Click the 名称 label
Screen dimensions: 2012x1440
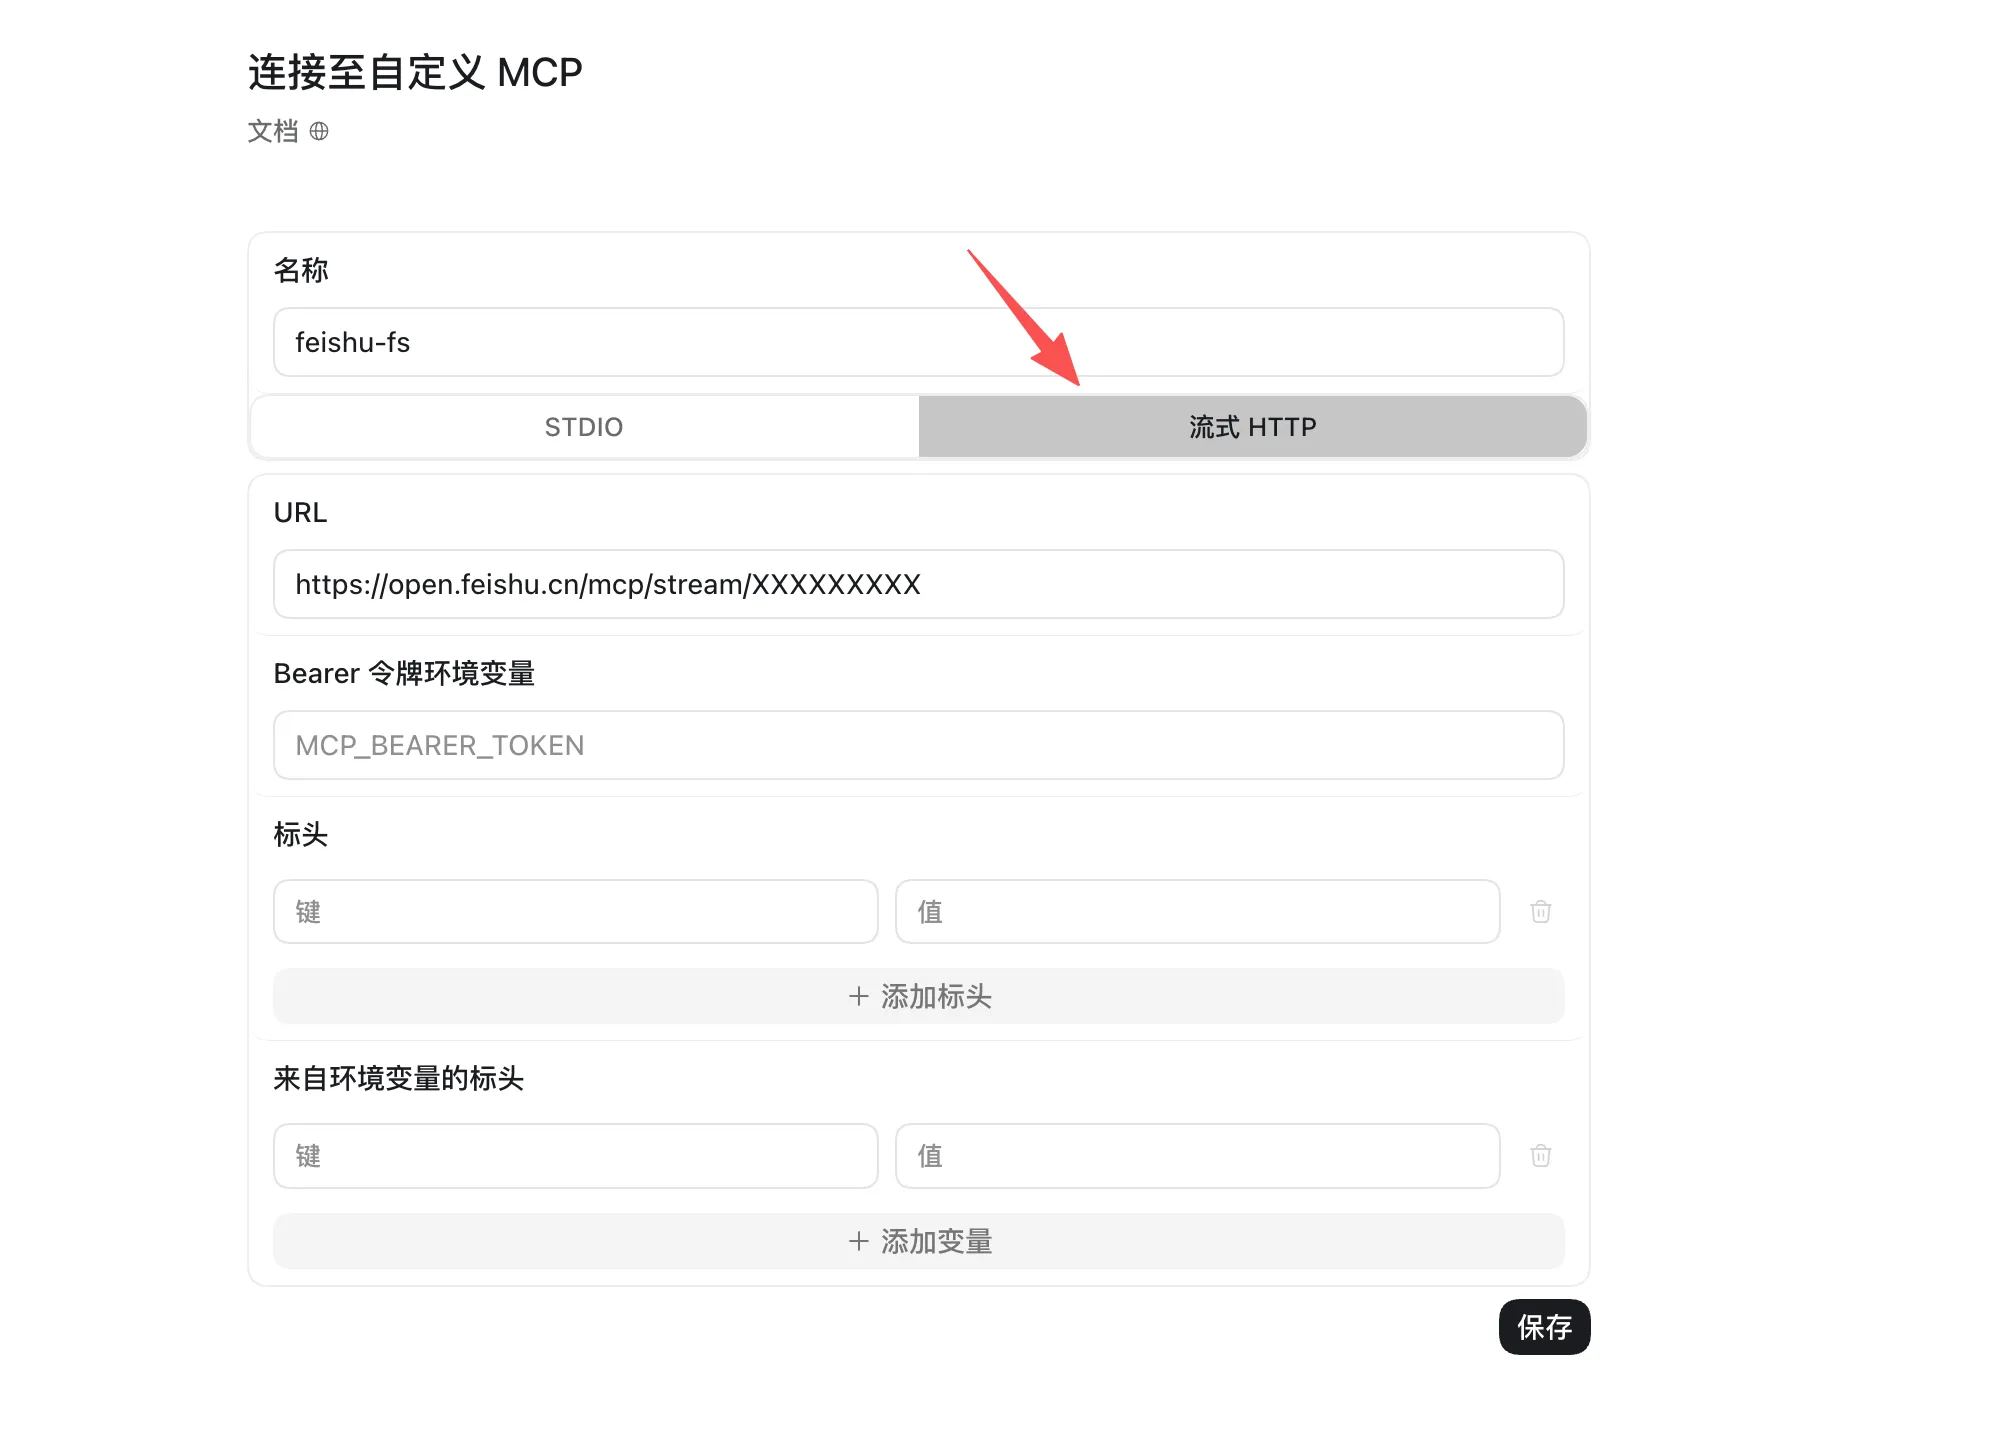click(301, 270)
